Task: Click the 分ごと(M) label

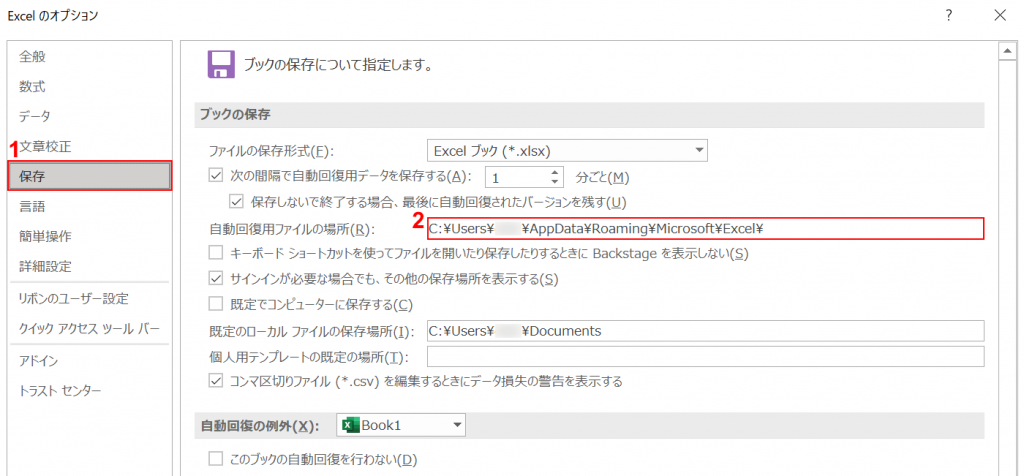Action: click(602, 177)
